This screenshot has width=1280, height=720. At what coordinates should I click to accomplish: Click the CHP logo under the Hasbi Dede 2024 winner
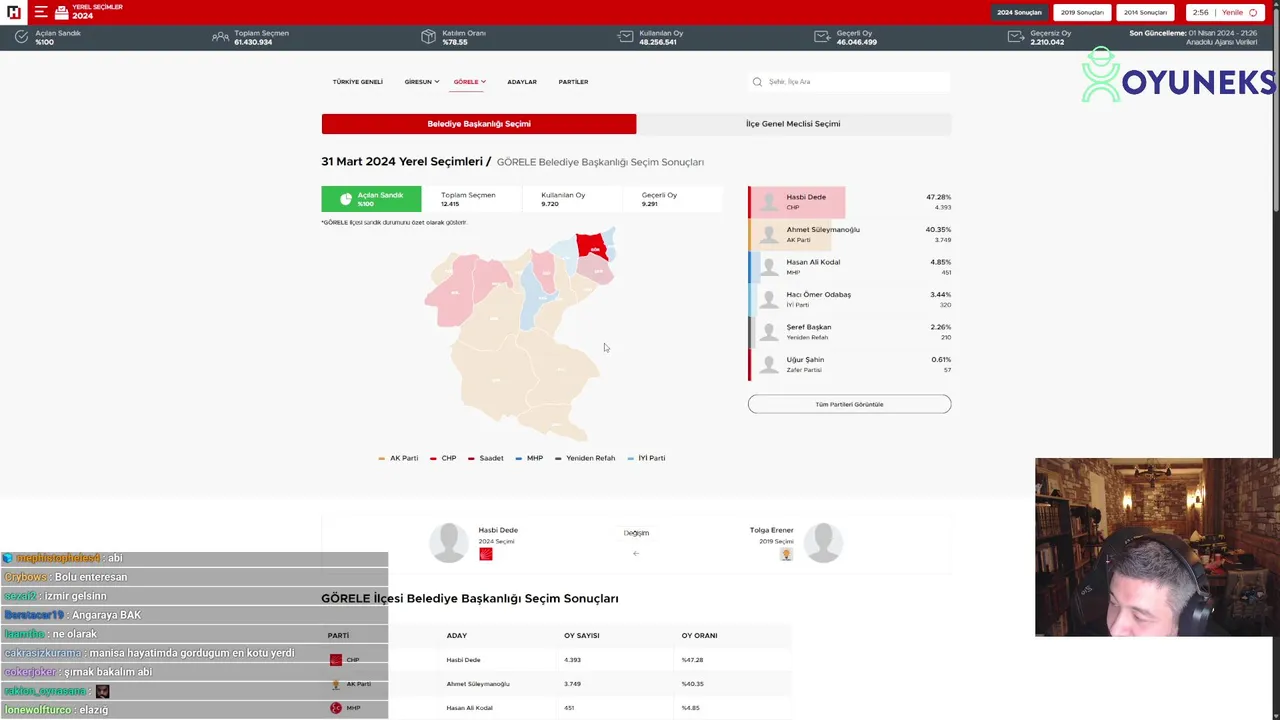click(486, 554)
